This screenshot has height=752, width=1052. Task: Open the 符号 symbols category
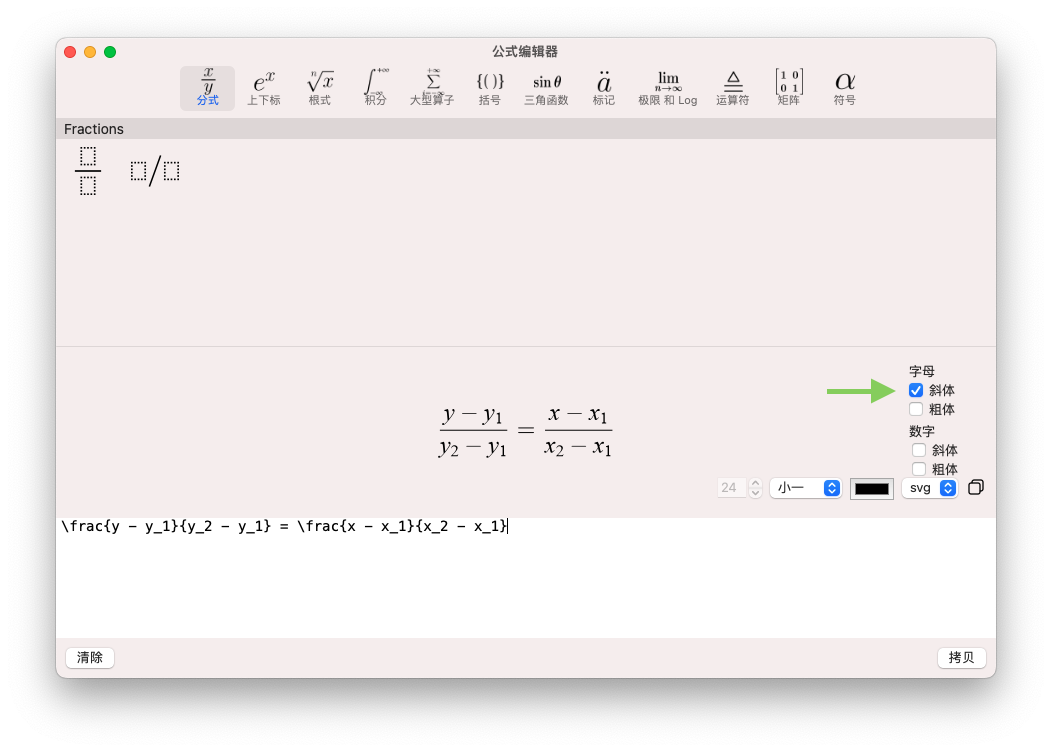point(845,88)
